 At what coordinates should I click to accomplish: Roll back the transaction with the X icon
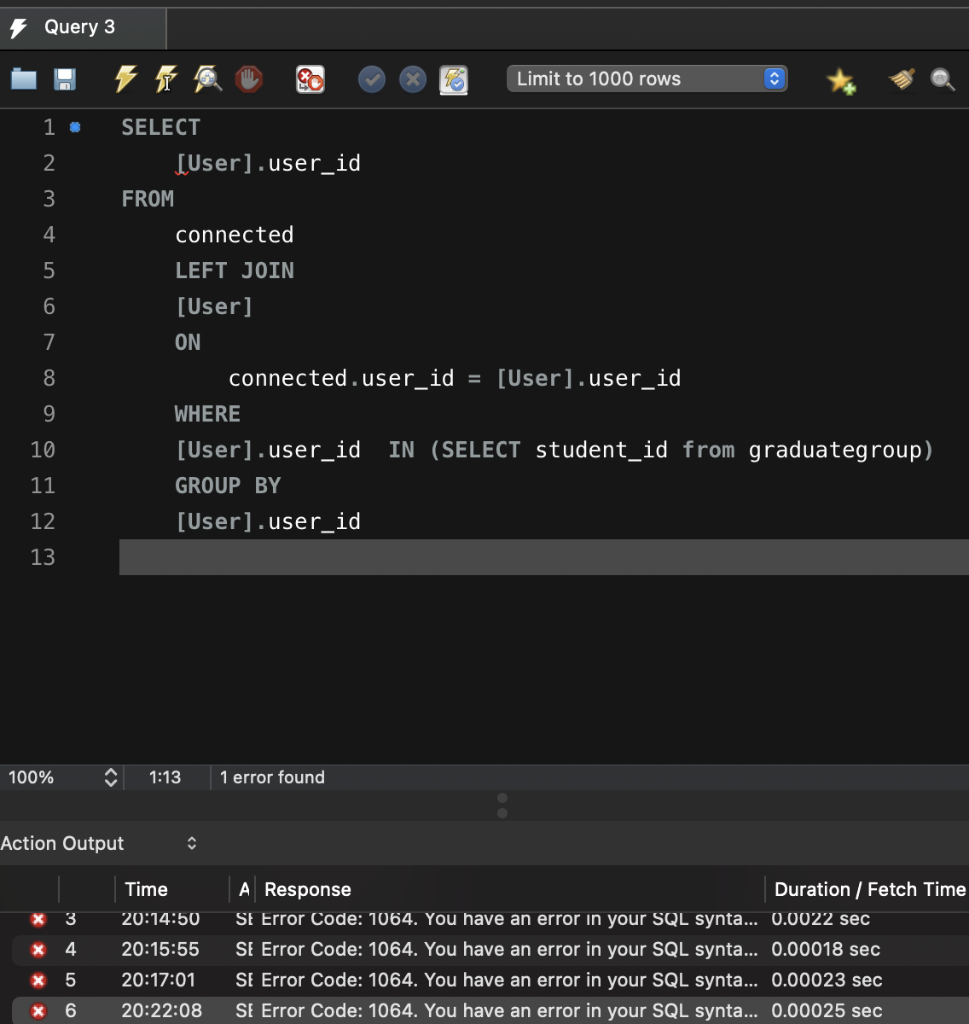413,80
